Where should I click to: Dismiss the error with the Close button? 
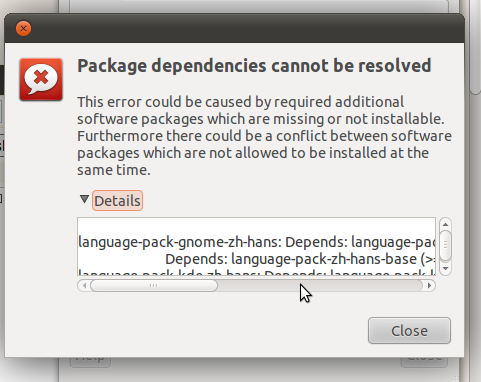[x=409, y=331]
